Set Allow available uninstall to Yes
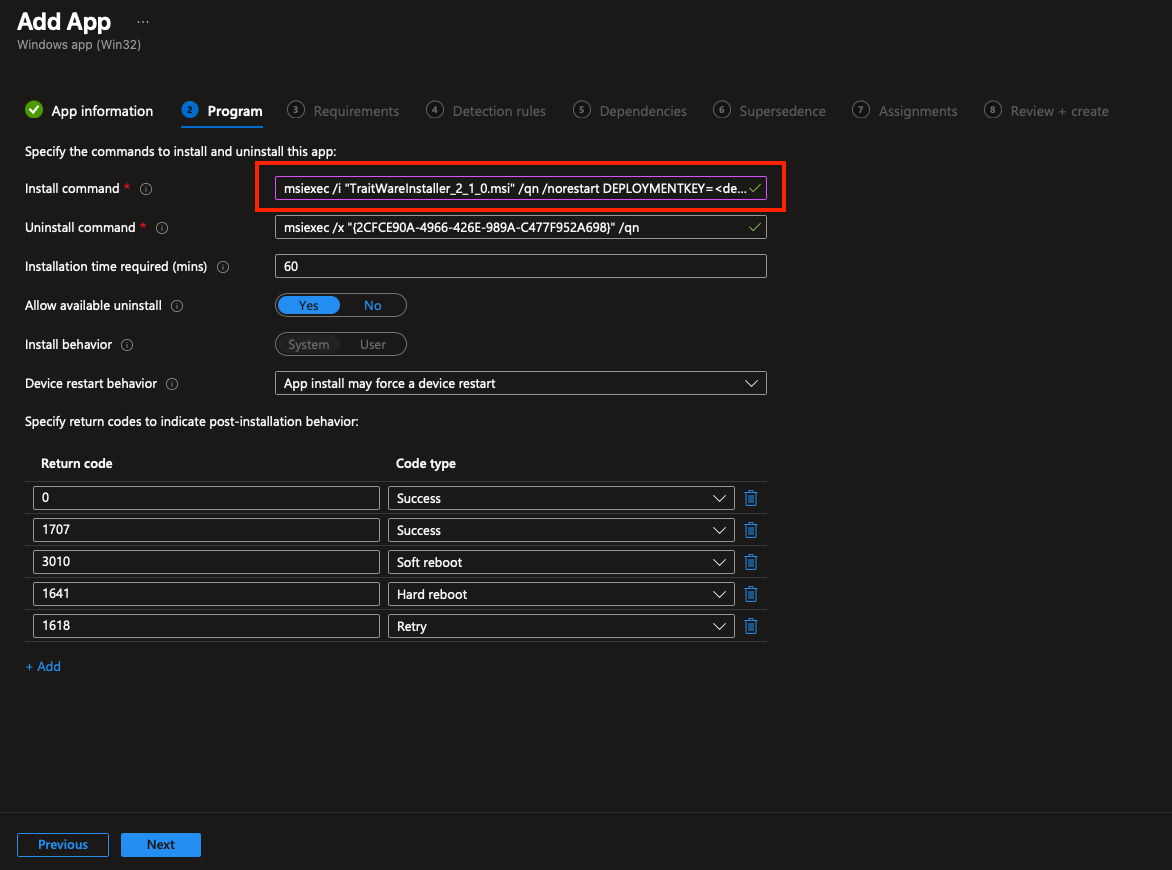1172x870 pixels. tap(308, 305)
